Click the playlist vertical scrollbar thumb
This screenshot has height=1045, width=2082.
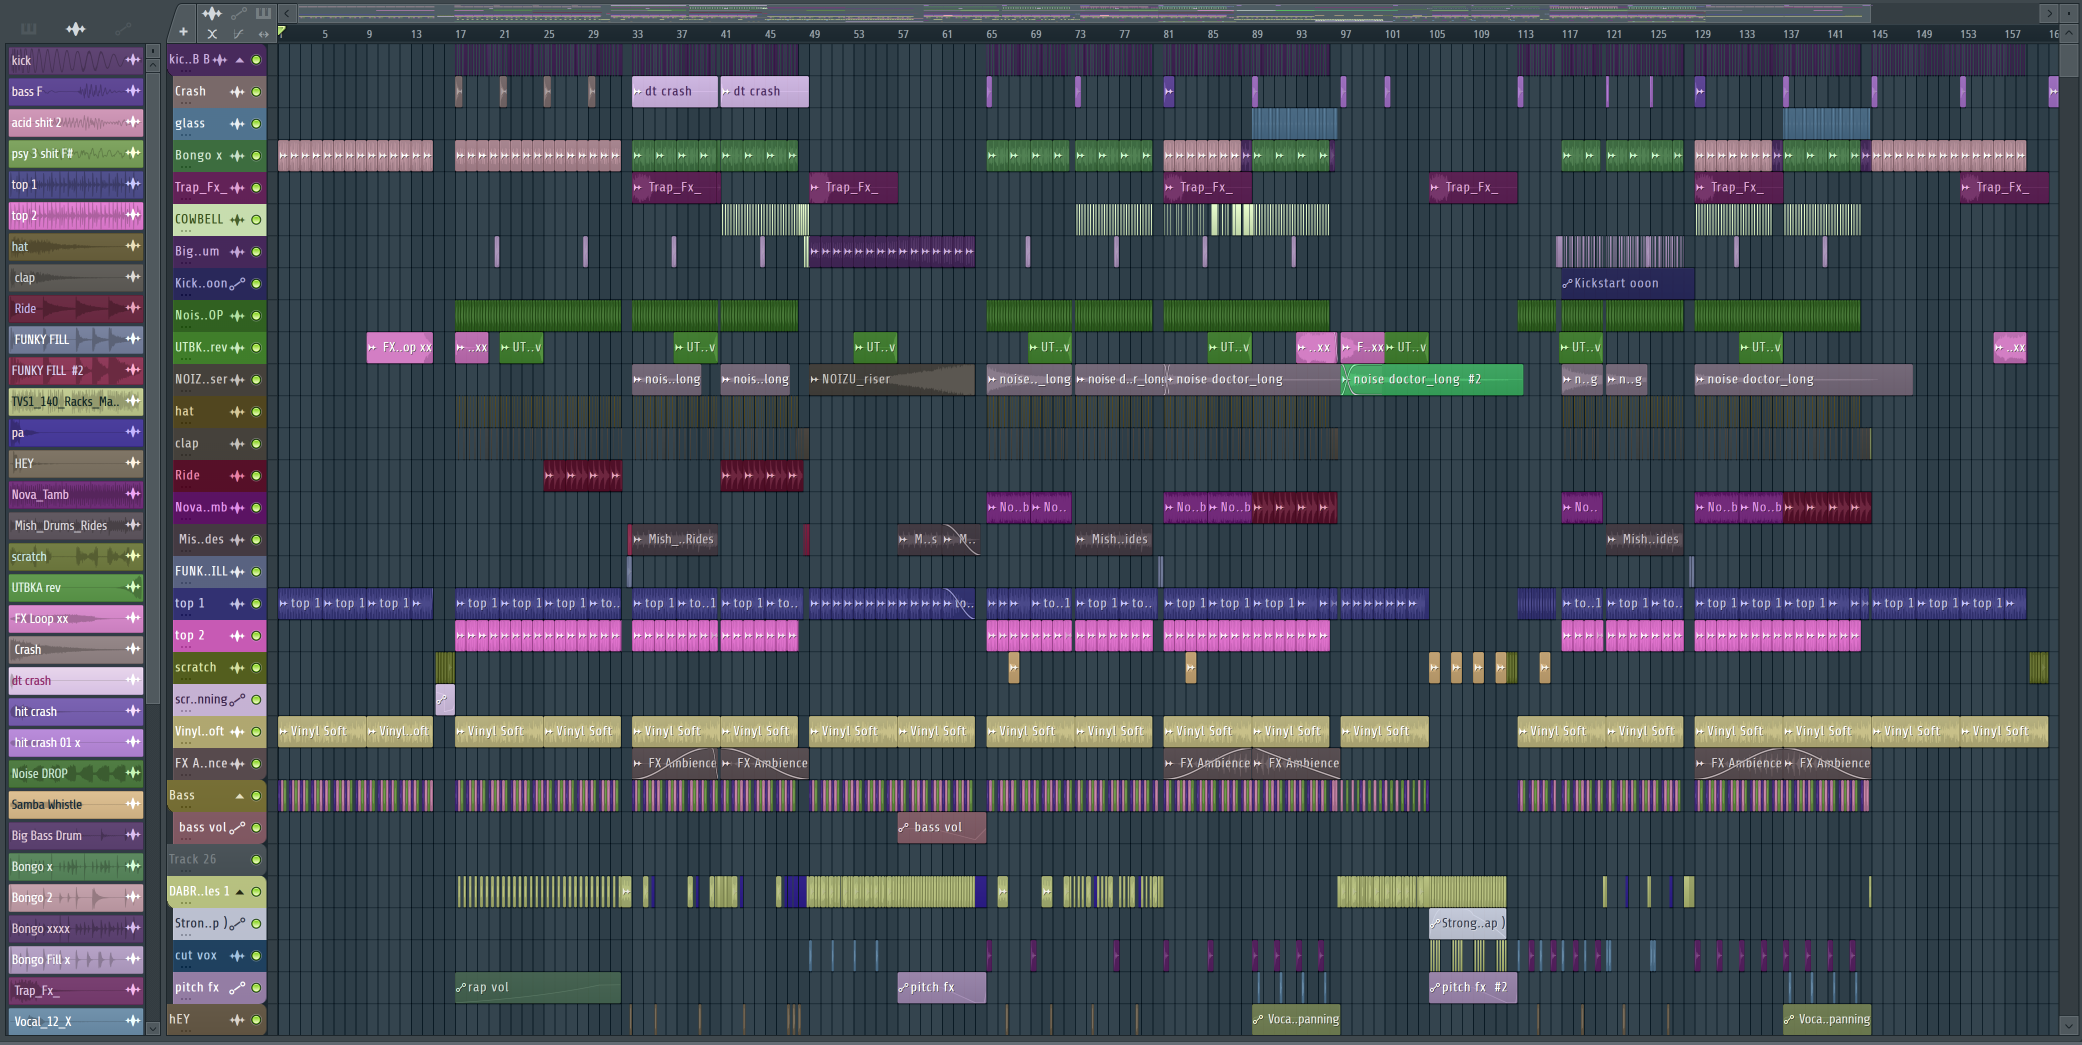2069,59
